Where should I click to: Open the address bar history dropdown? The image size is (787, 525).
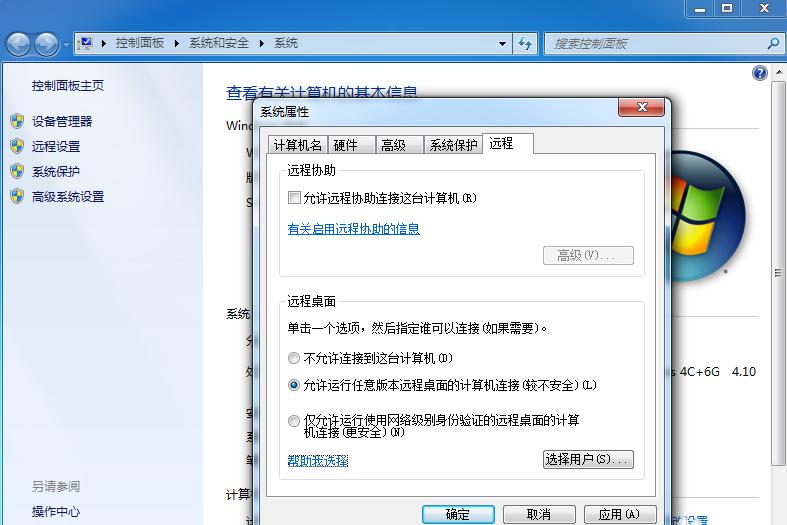click(x=502, y=44)
